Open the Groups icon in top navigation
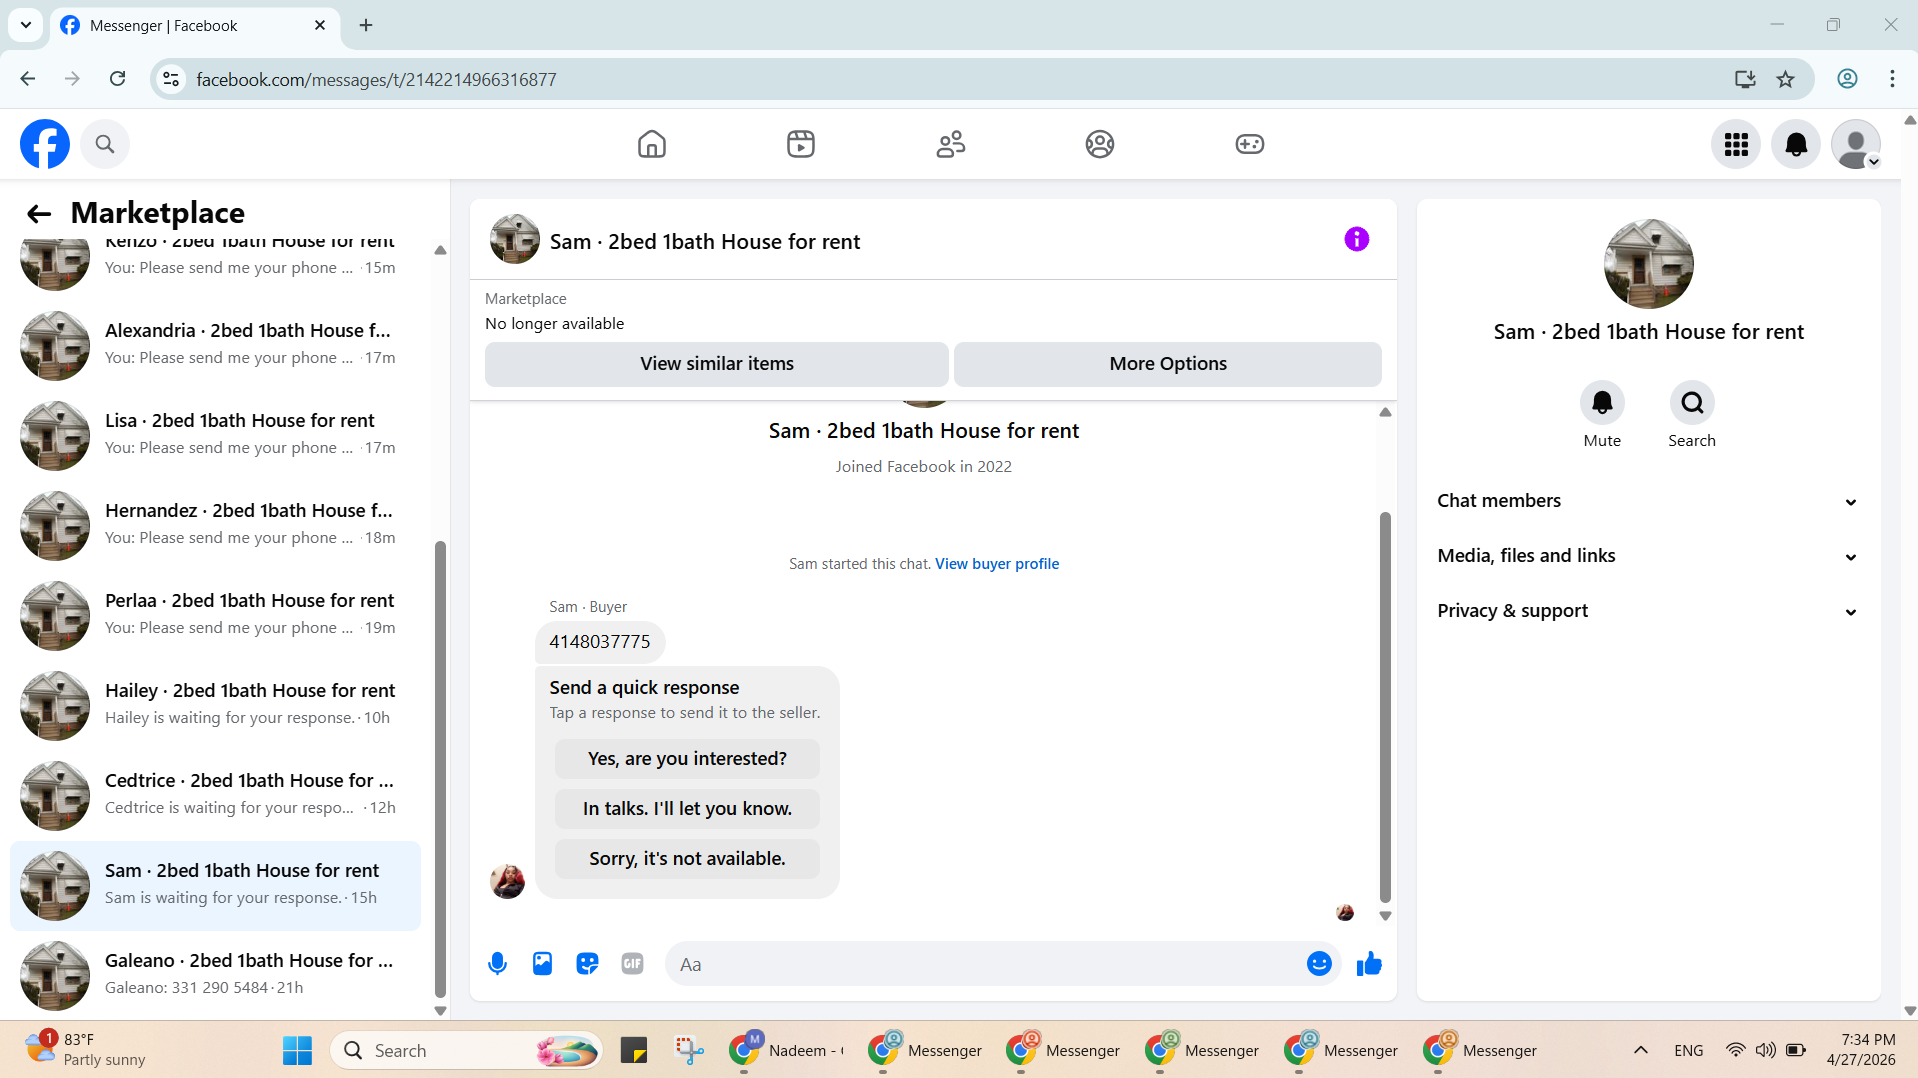1918x1078 pixels. (x=1100, y=144)
